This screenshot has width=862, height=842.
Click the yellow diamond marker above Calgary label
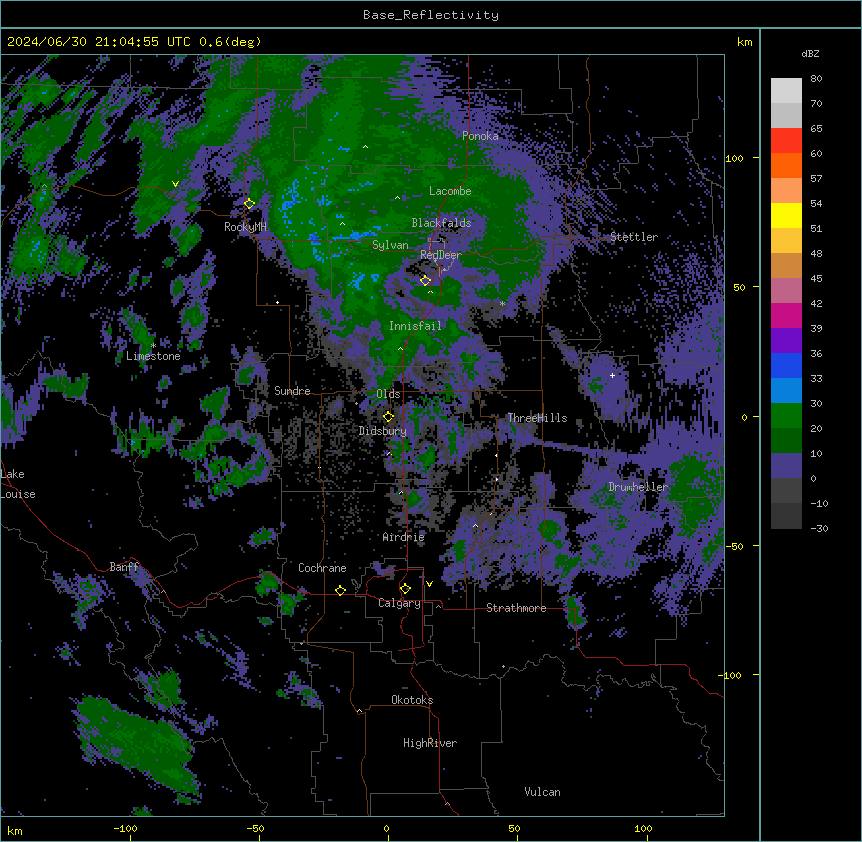point(405,589)
